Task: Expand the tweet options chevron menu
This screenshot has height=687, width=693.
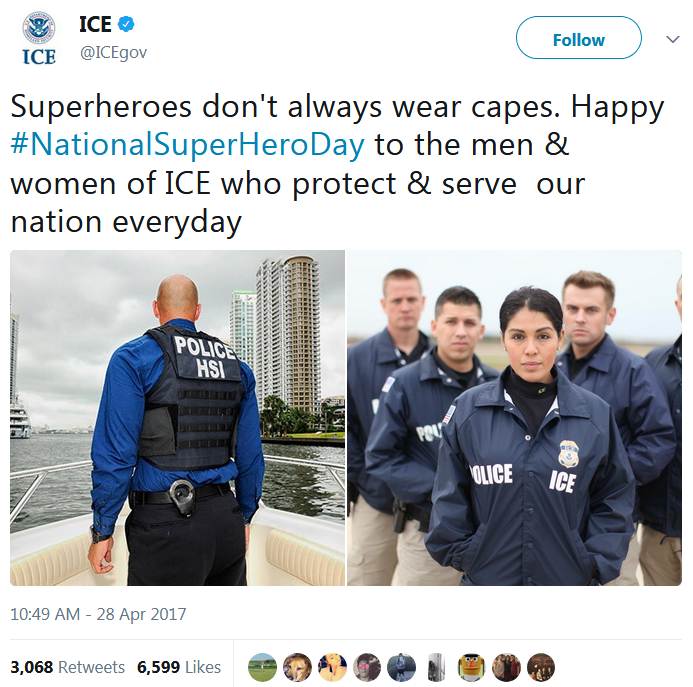Action: click(x=673, y=39)
